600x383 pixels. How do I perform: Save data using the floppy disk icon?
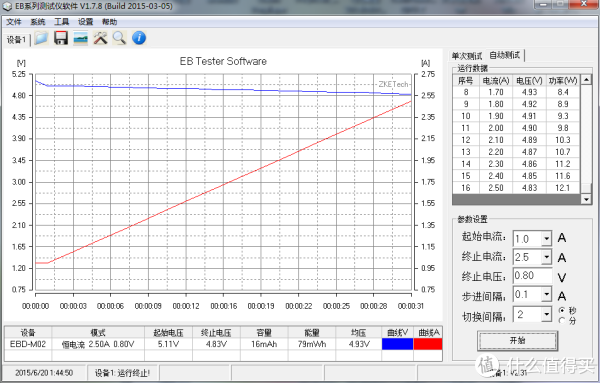point(61,38)
